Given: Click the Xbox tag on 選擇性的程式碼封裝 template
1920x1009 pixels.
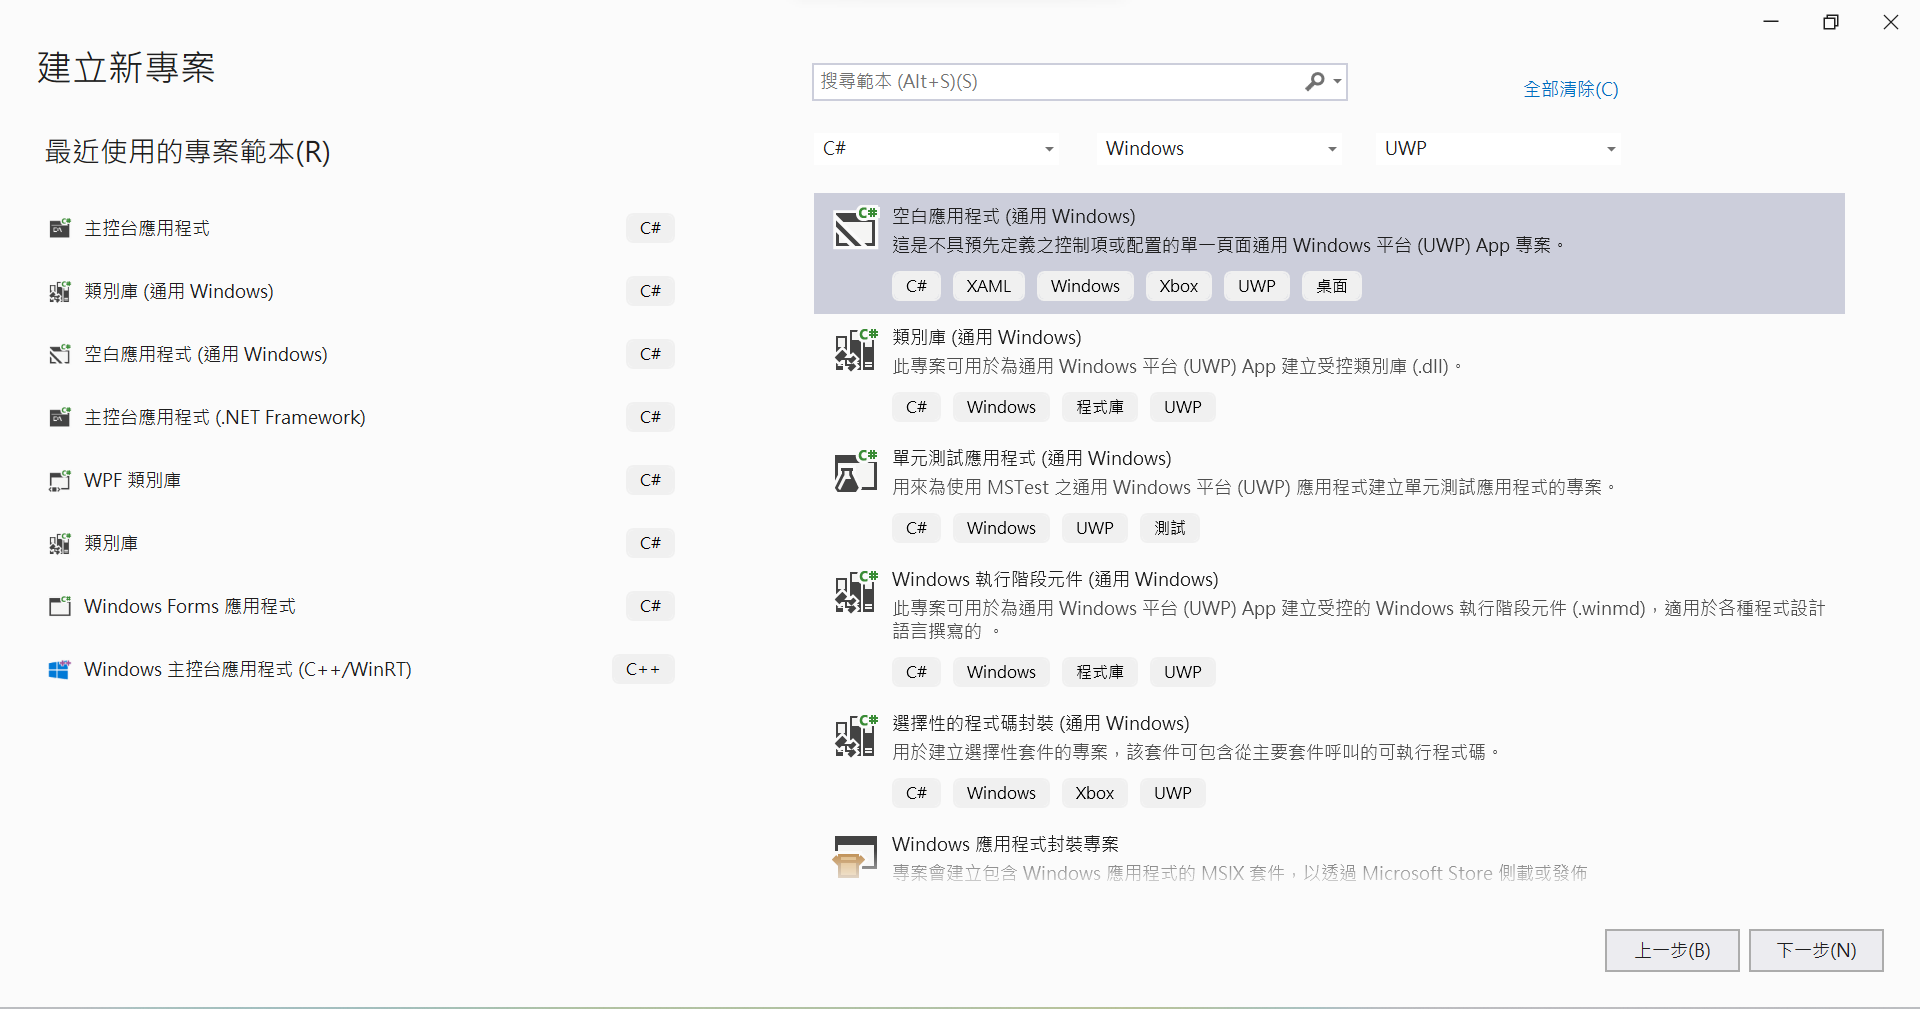Looking at the screenshot, I should coord(1094,793).
